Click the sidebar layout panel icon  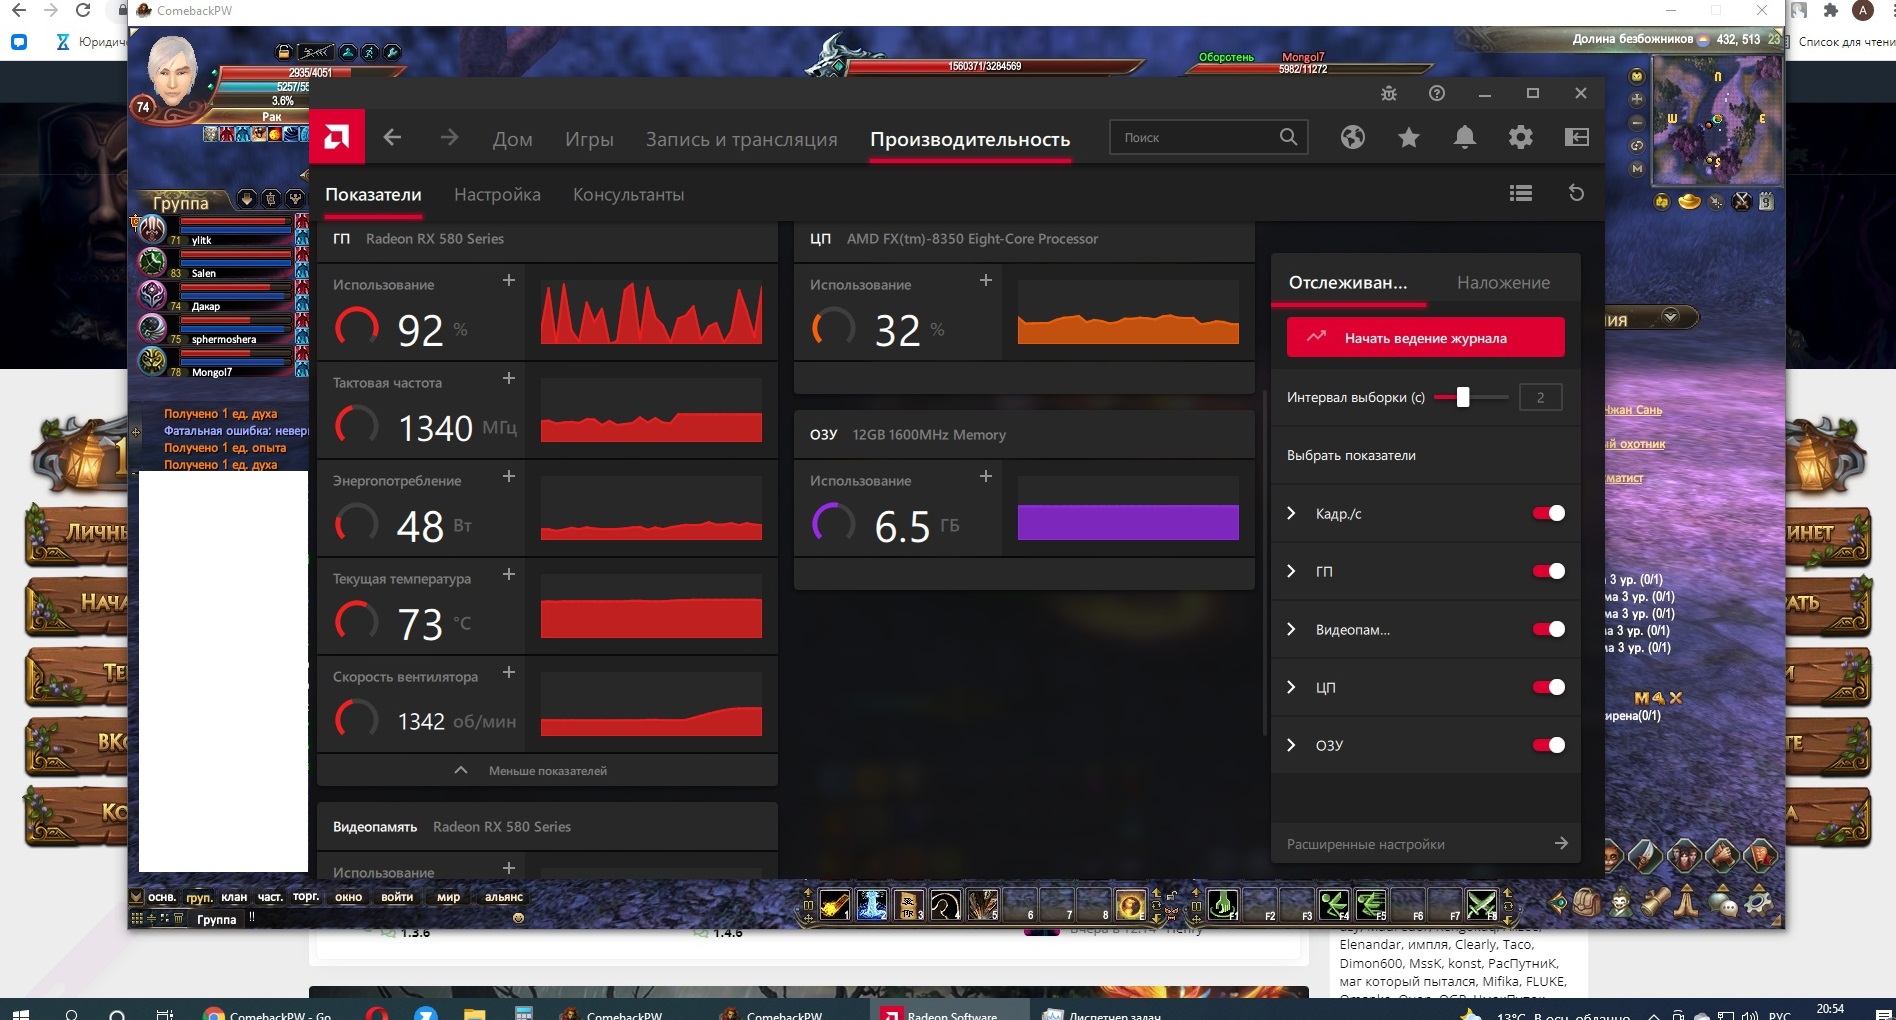[x=1577, y=138]
